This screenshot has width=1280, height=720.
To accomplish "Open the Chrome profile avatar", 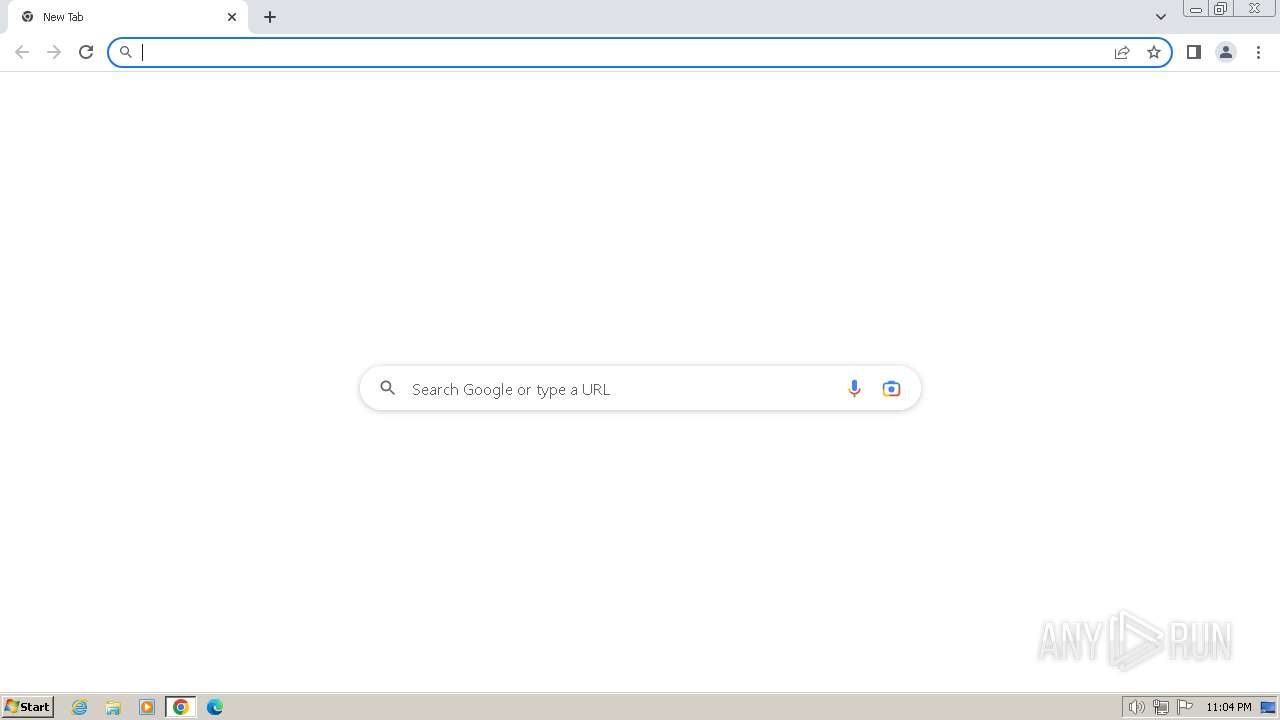I will (x=1226, y=52).
